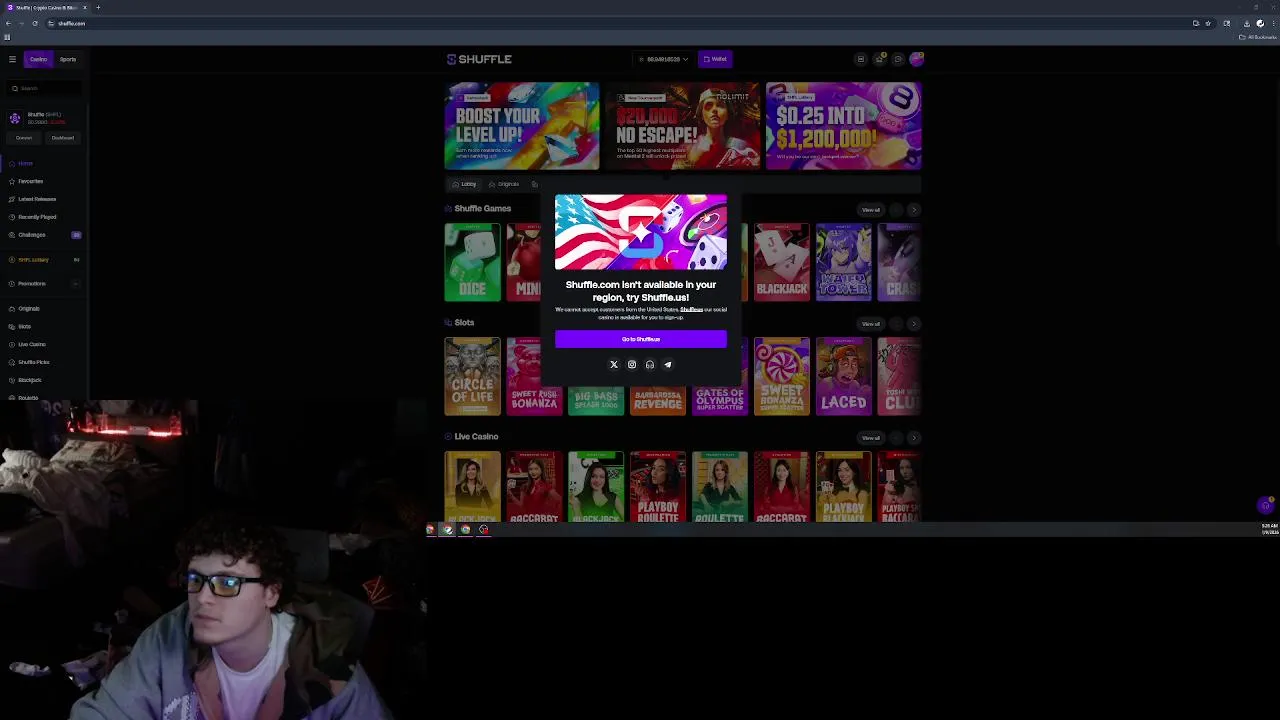Click the Convert button in sidebar
The width and height of the screenshot is (1280, 720).
pos(24,138)
